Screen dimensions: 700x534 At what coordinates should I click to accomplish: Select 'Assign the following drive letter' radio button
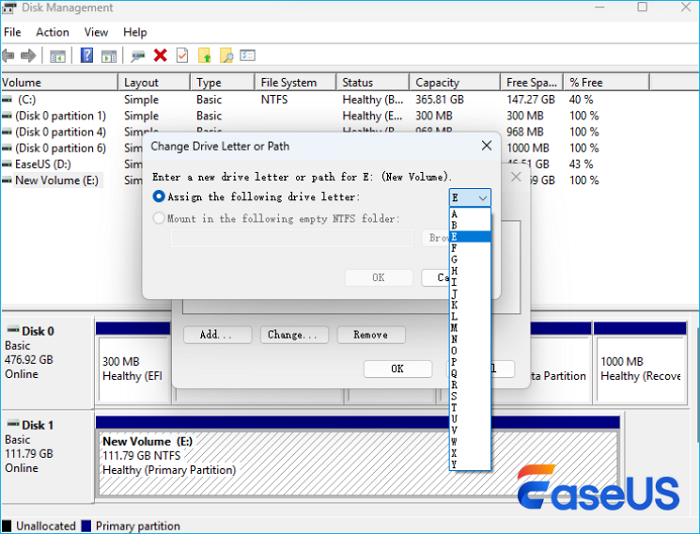point(160,197)
